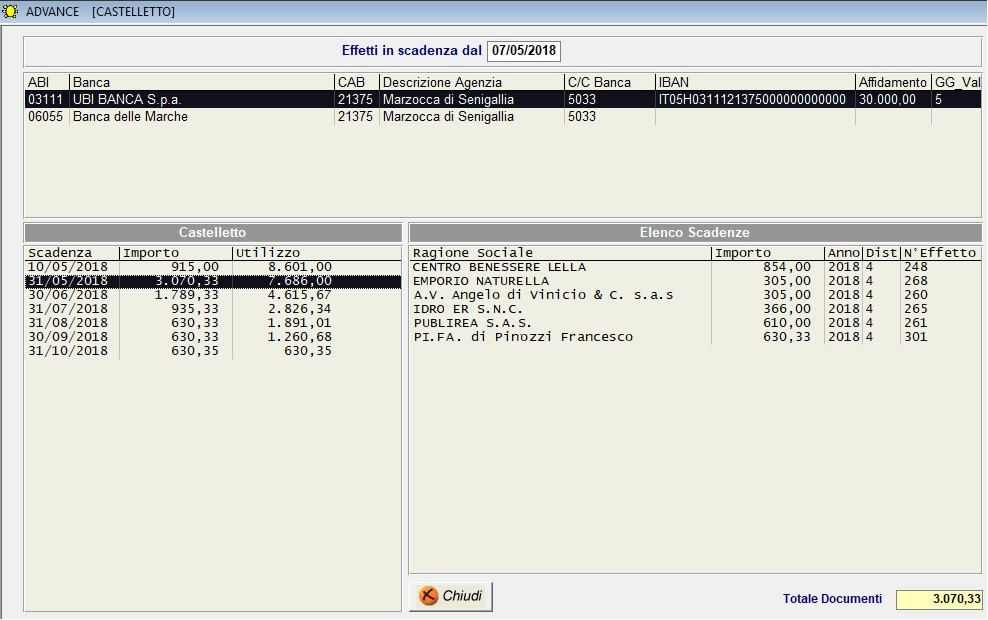
Task: Click effetto number 301
Action: 916,336
